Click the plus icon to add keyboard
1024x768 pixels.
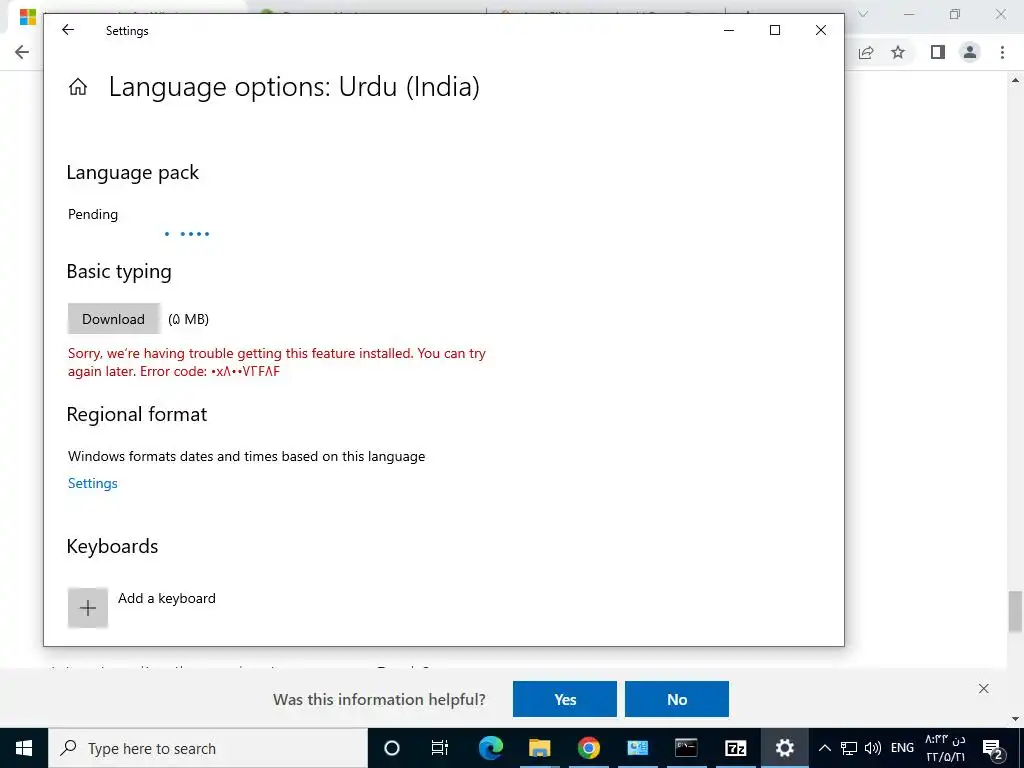click(88, 608)
